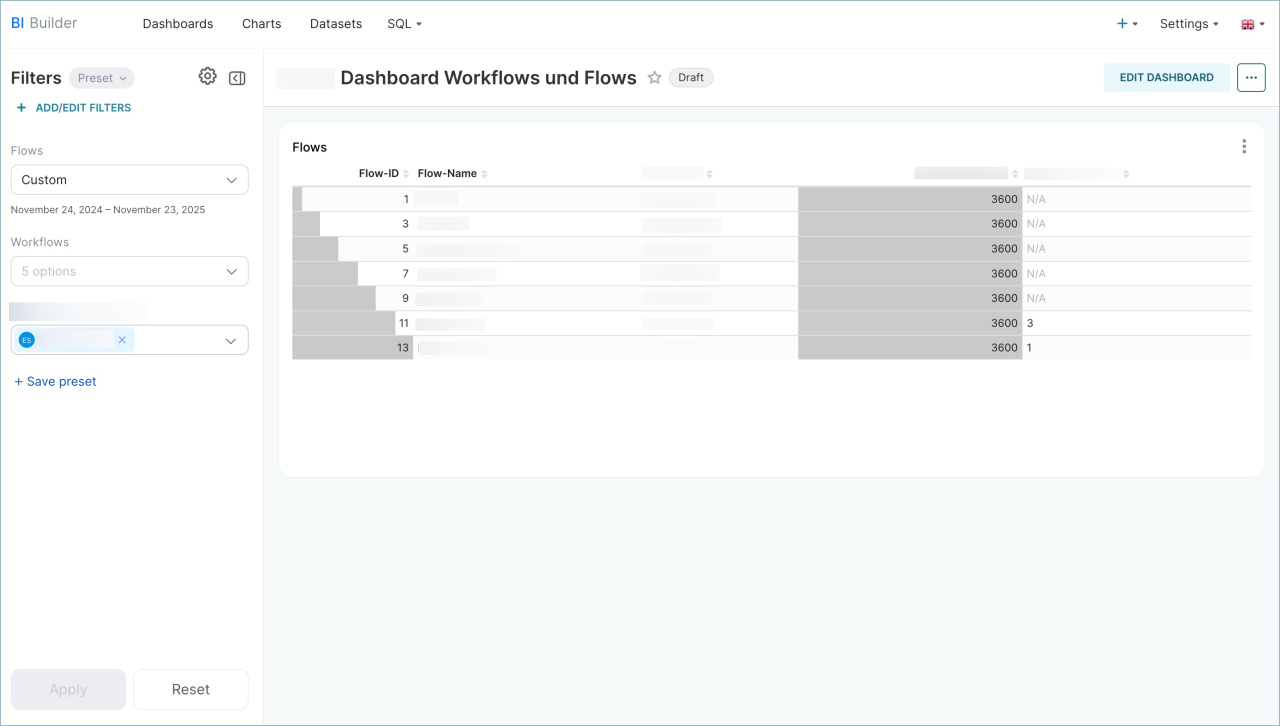Expand the SQL menu
Screen dimensions: 1280x726
pos(404,24)
